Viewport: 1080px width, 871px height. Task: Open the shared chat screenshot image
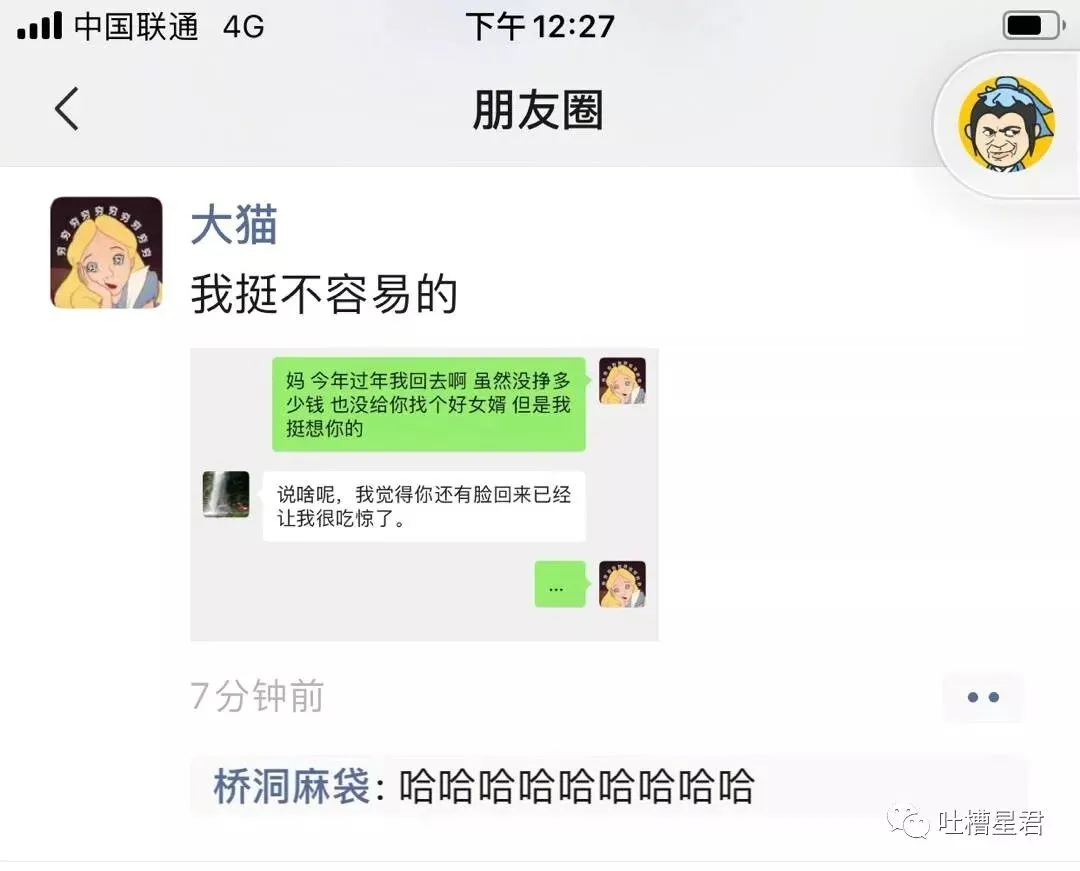click(424, 494)
